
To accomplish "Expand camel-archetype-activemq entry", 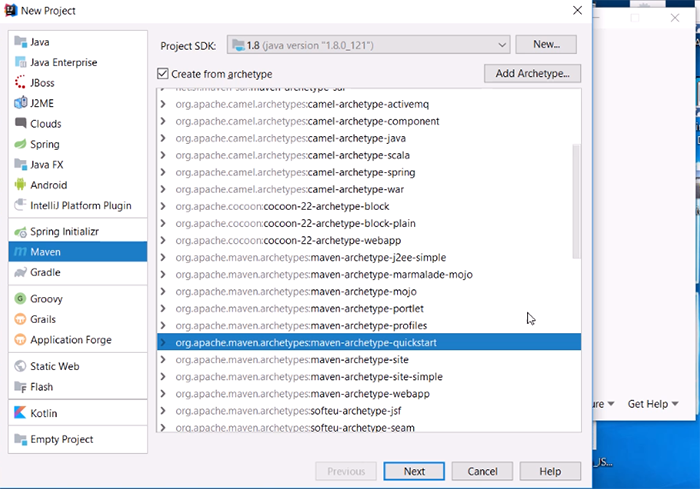I will [x=163, y=104].
